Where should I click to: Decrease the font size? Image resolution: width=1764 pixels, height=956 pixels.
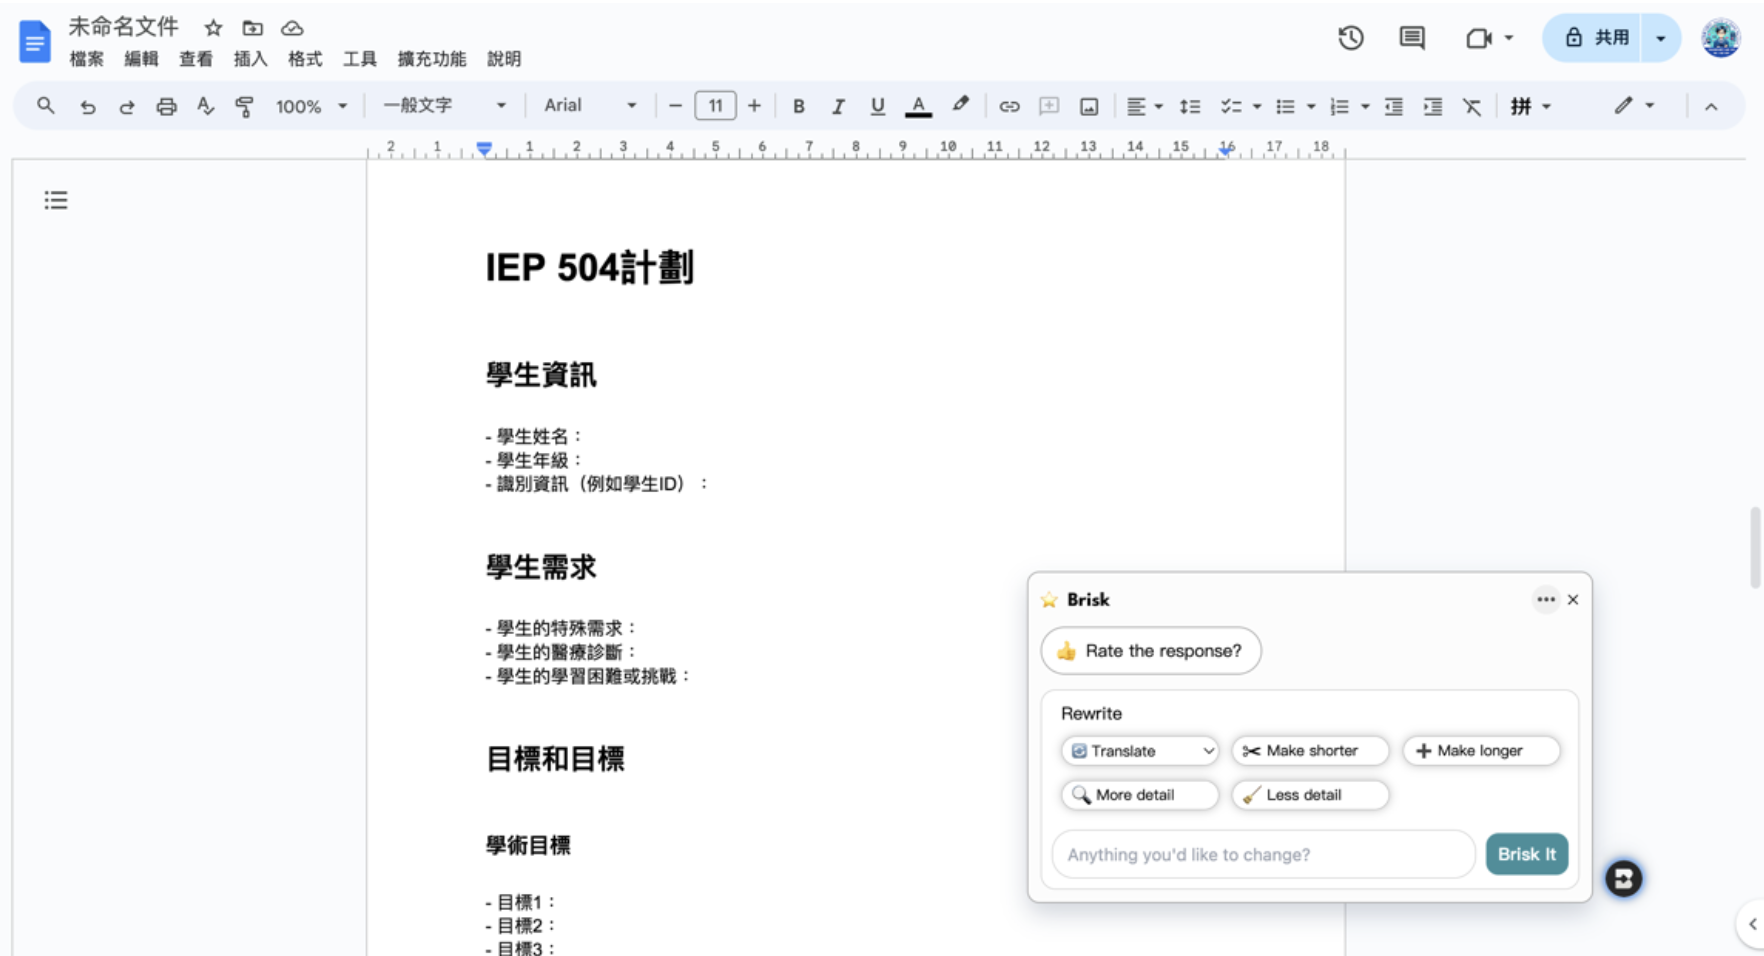tap(675, 105)
